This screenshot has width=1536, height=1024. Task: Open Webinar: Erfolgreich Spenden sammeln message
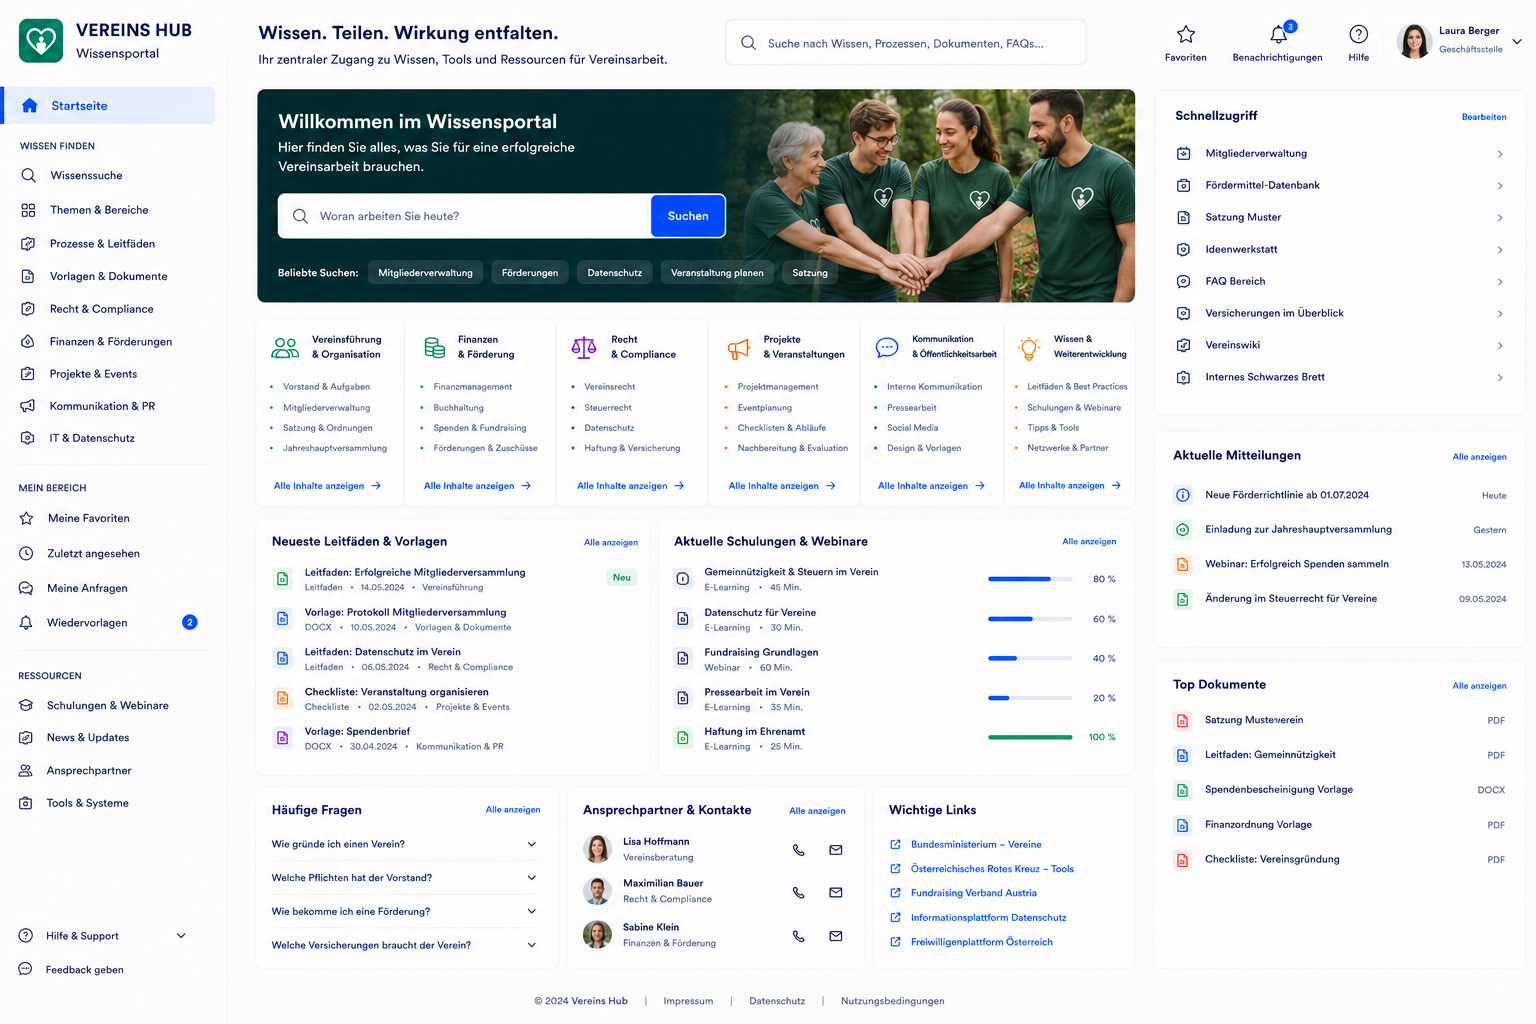coord(1339,564)
